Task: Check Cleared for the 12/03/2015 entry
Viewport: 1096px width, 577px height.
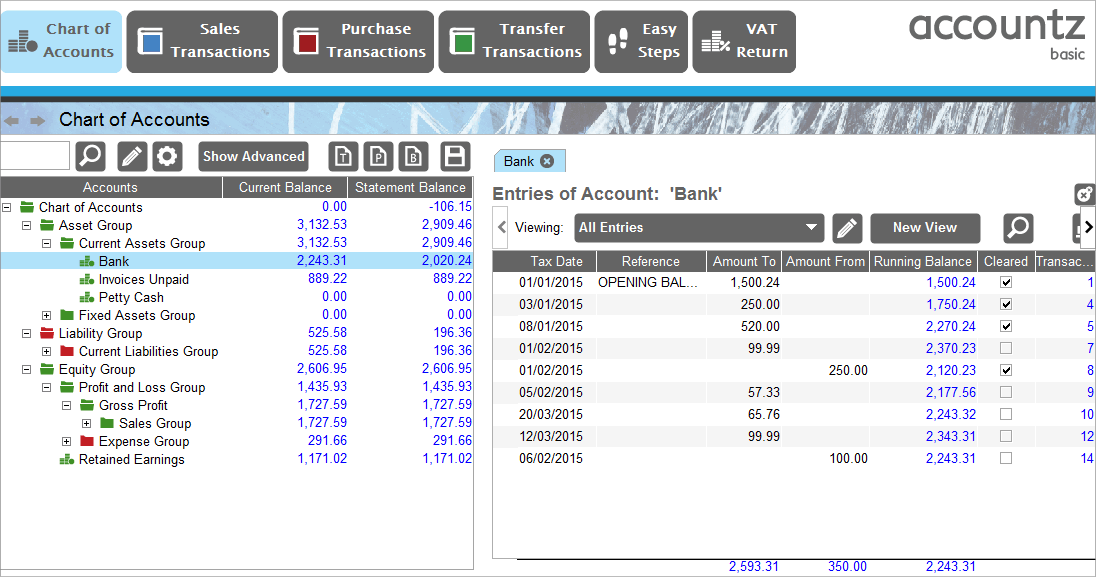Action: click(1006, 436)
